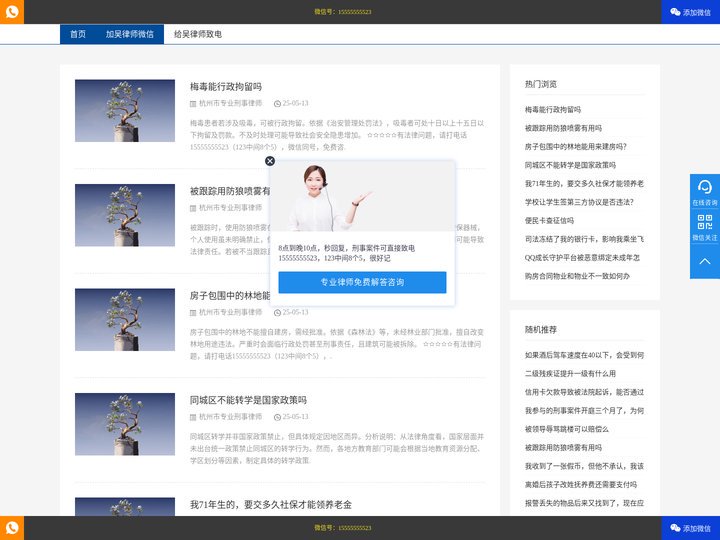This screenshot has width=720, height=540.
Task: Click the back-to-top arrow icon
Action: 705,261
